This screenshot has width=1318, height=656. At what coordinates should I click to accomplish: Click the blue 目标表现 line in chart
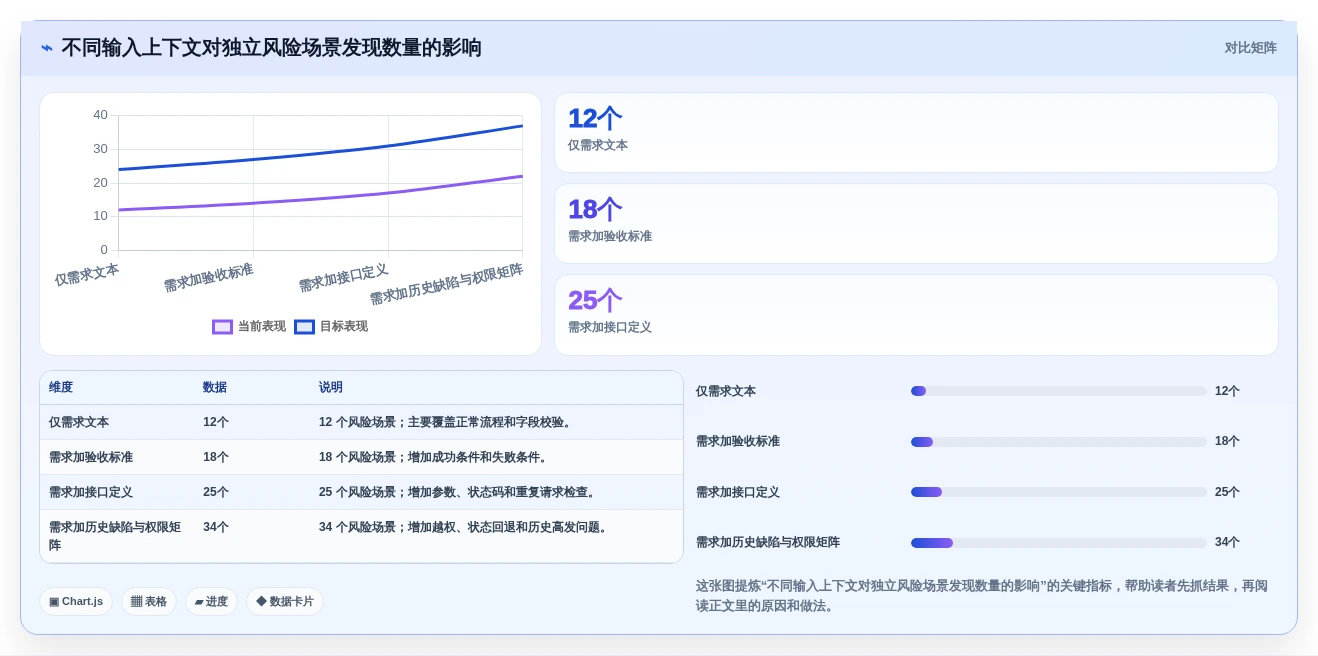320,152
